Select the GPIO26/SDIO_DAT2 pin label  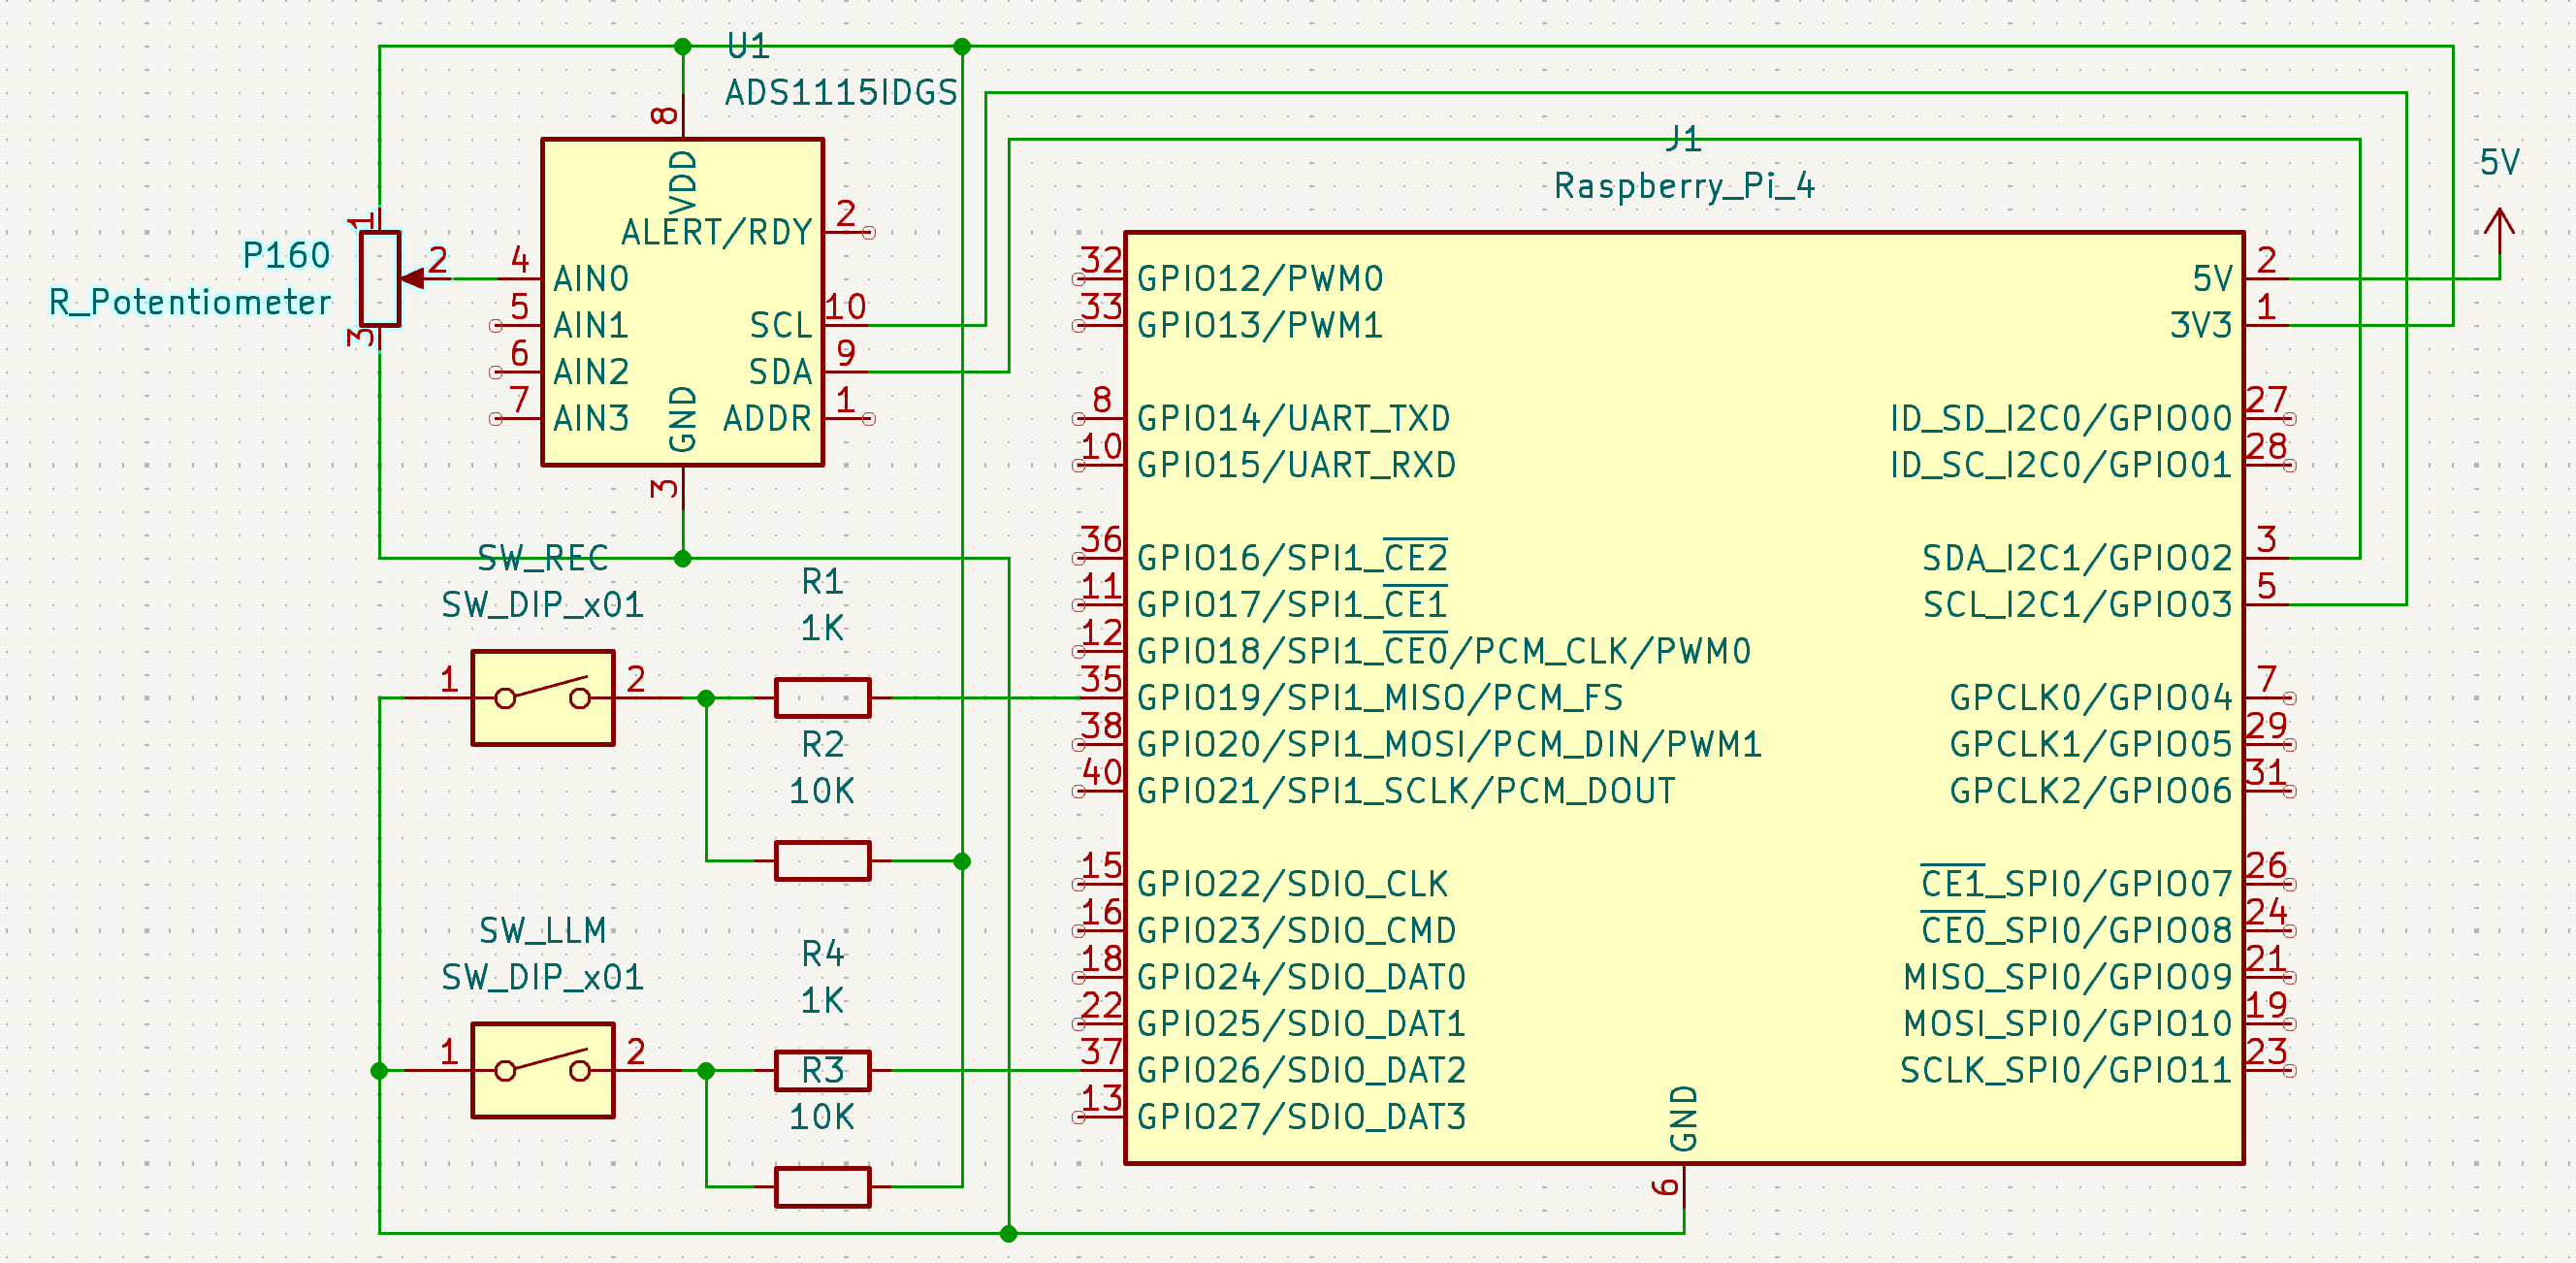pos(1302,1071)
